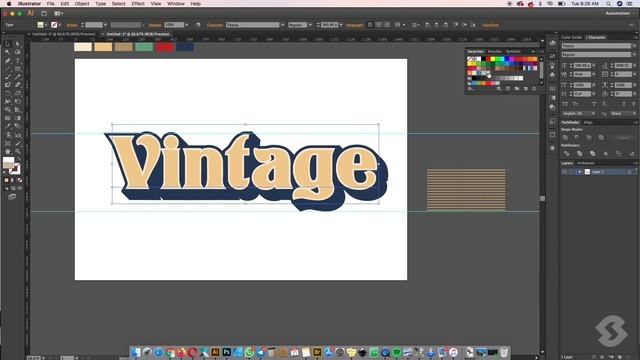The height and width of the screenshot is (360, 640).
Task: Click Paragraph link in control bar
Action: pyautogui.click(x=355, y=25)
